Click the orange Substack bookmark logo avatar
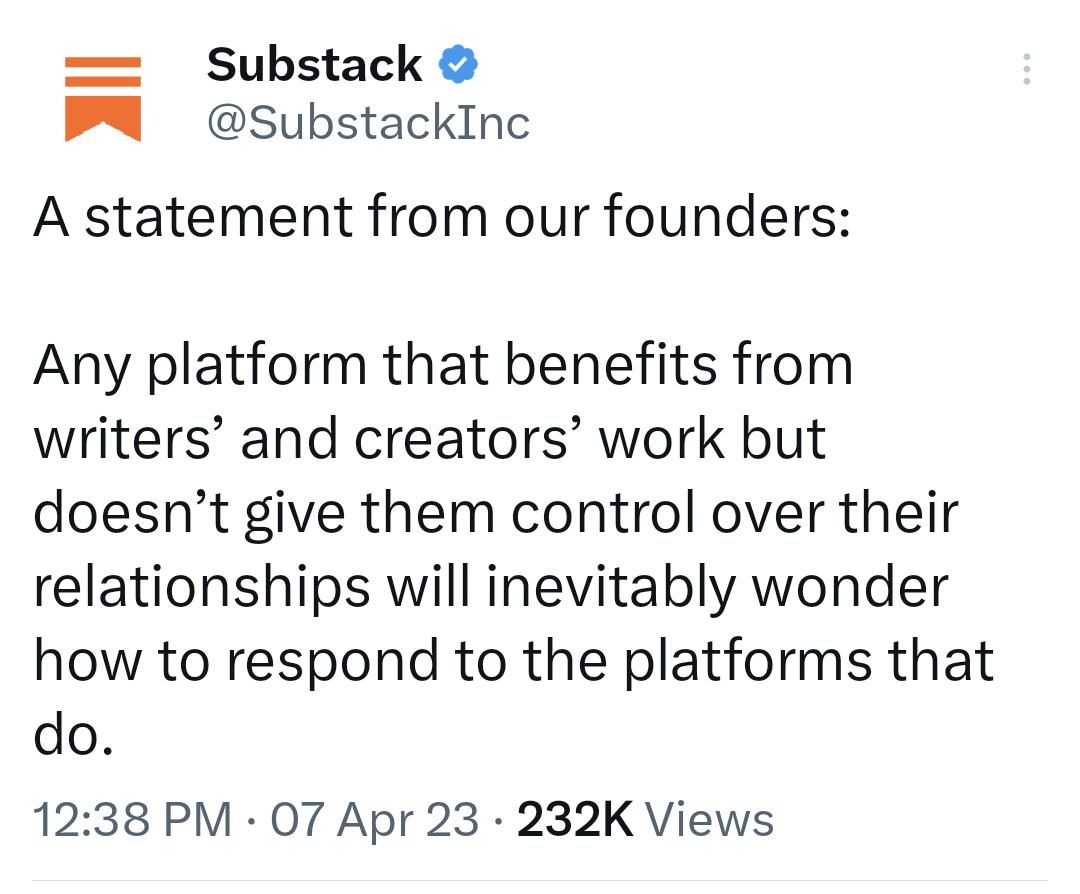Screen dimensions: 1080x894 pos(102,97)
